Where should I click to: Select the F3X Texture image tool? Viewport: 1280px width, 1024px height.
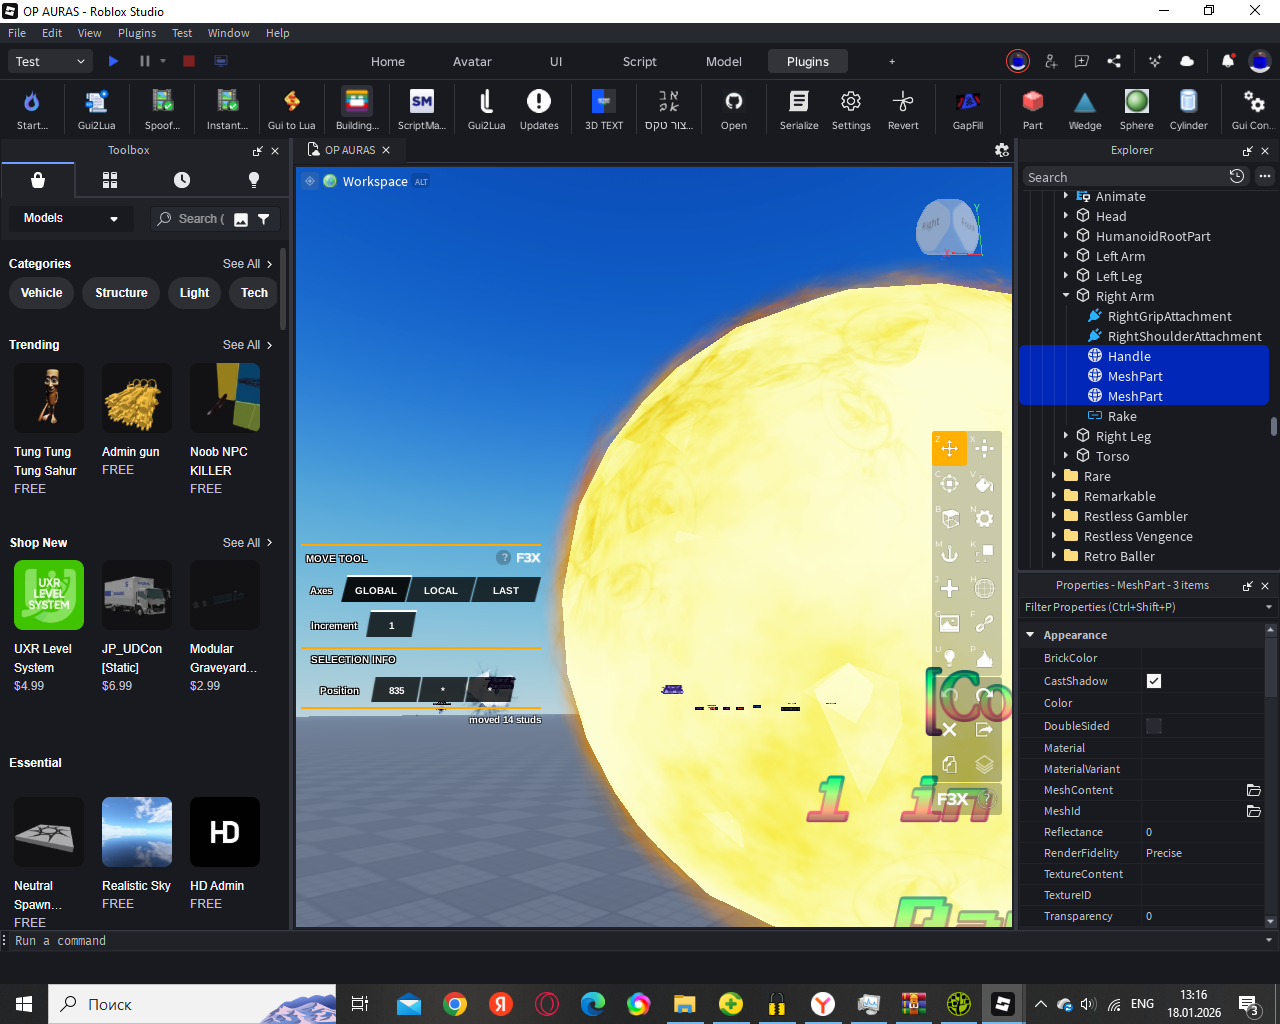(x=950, y=623)
